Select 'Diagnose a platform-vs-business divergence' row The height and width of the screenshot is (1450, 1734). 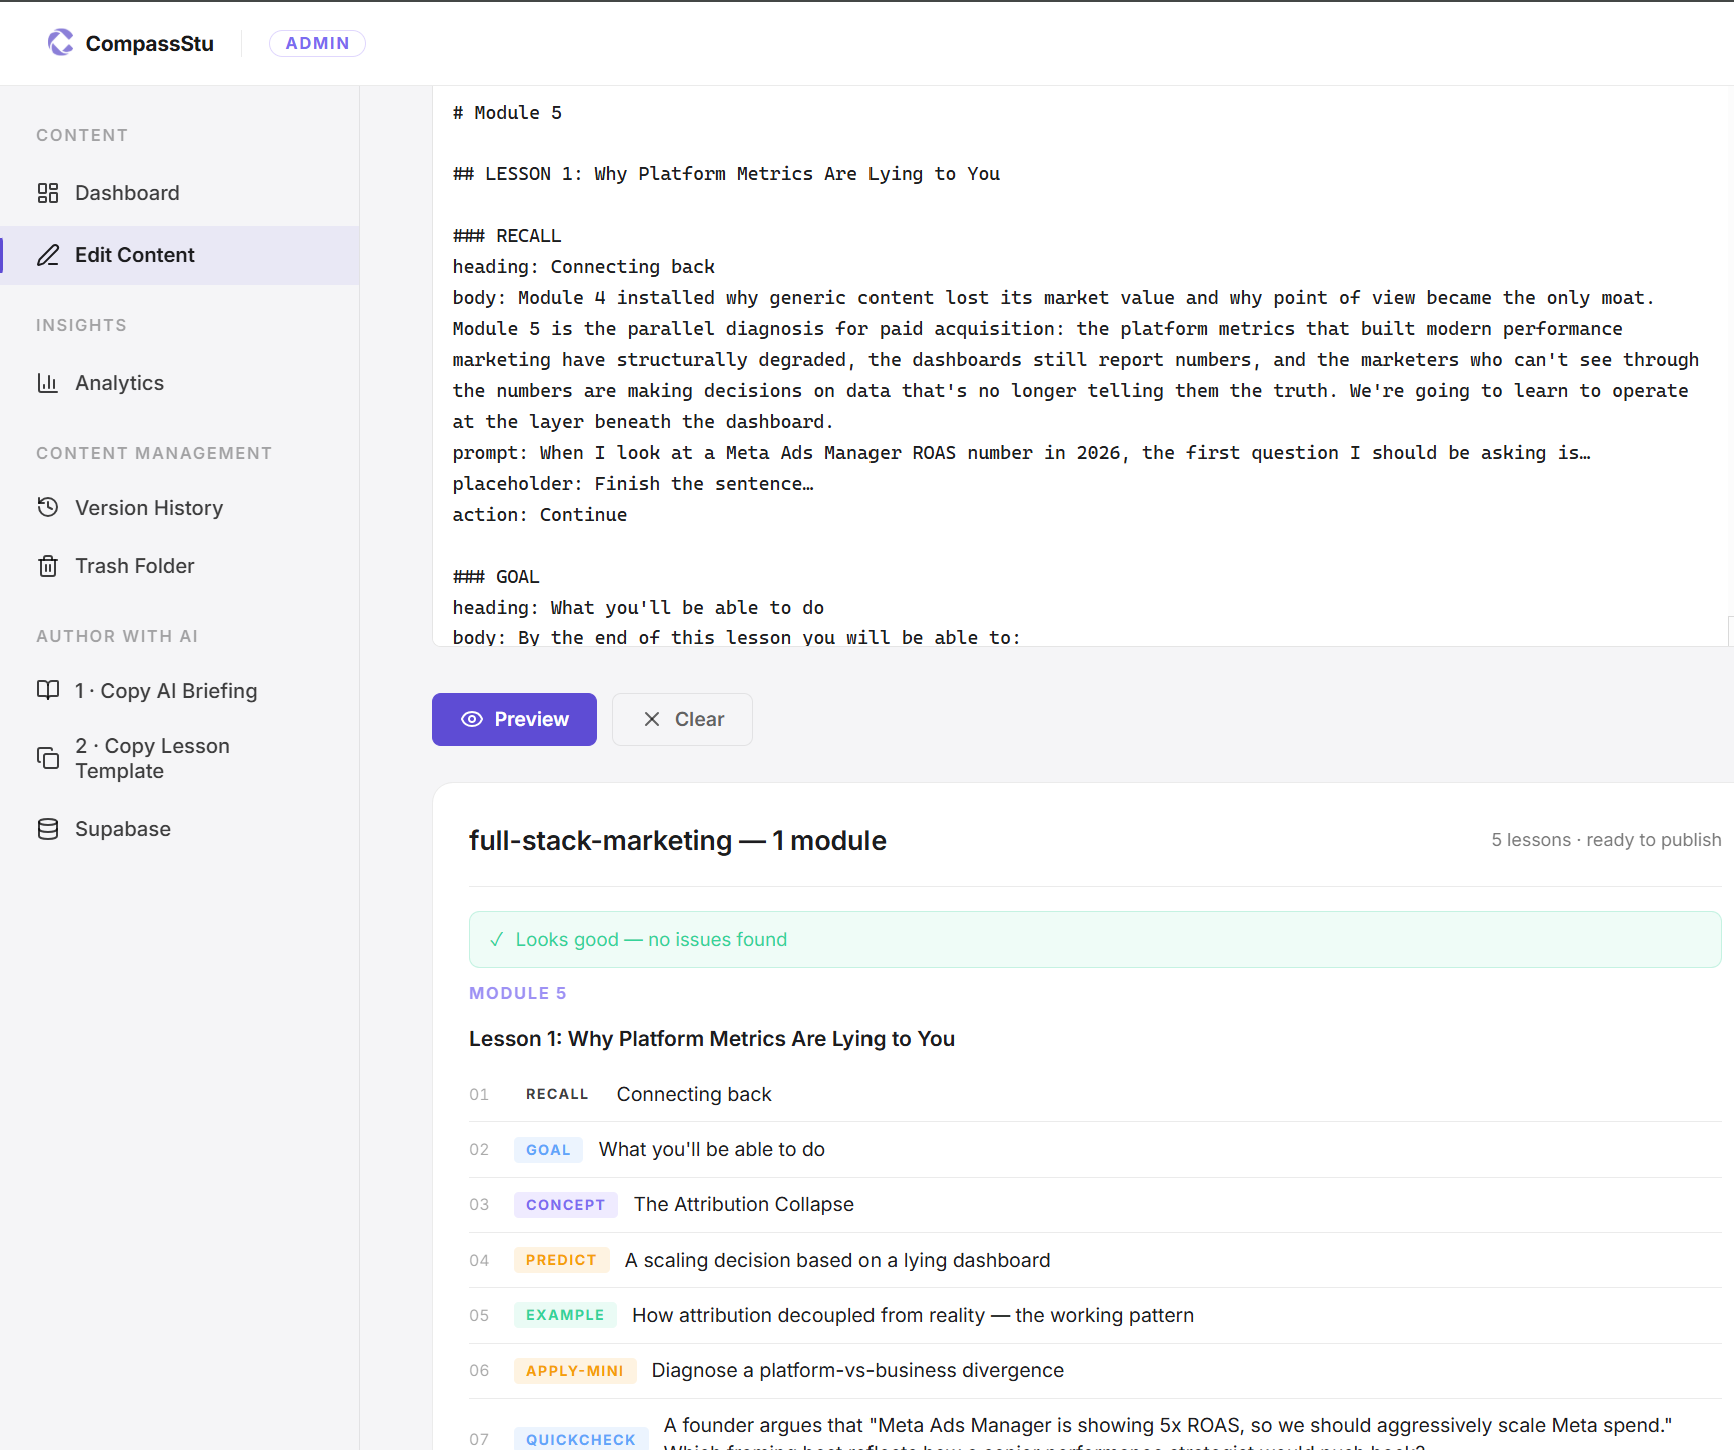[1095, 1371]
